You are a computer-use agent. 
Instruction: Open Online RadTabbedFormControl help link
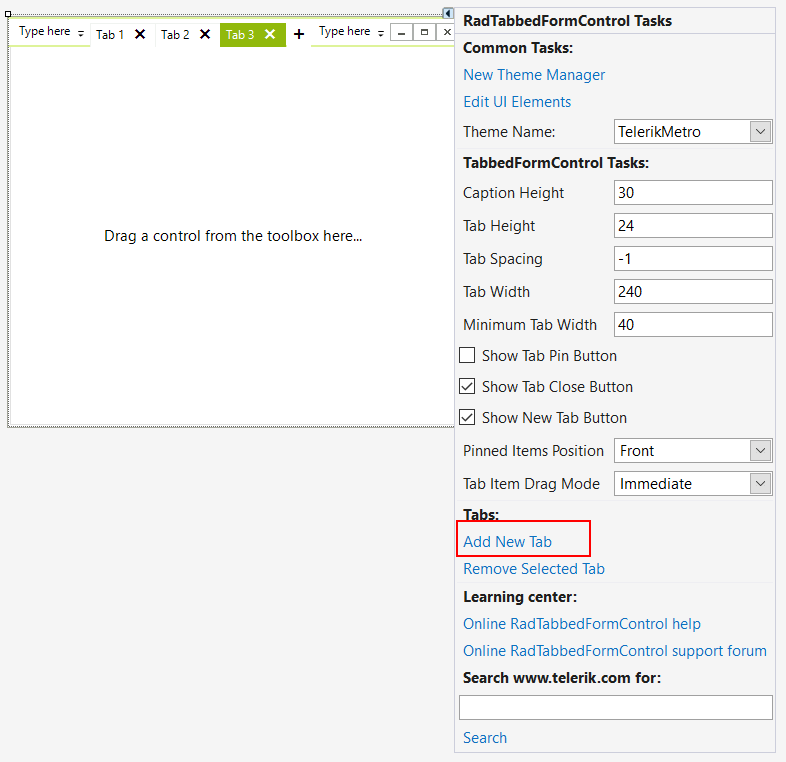point(581,624)
